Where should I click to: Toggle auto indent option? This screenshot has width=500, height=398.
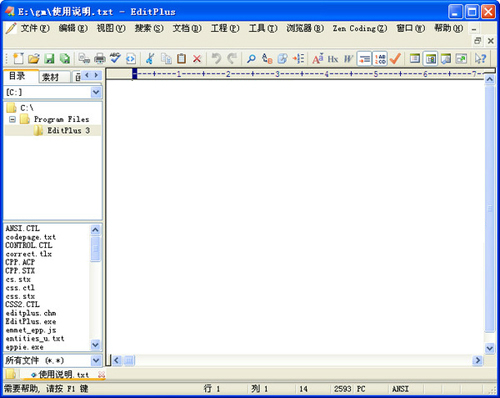tap(364, 59)
